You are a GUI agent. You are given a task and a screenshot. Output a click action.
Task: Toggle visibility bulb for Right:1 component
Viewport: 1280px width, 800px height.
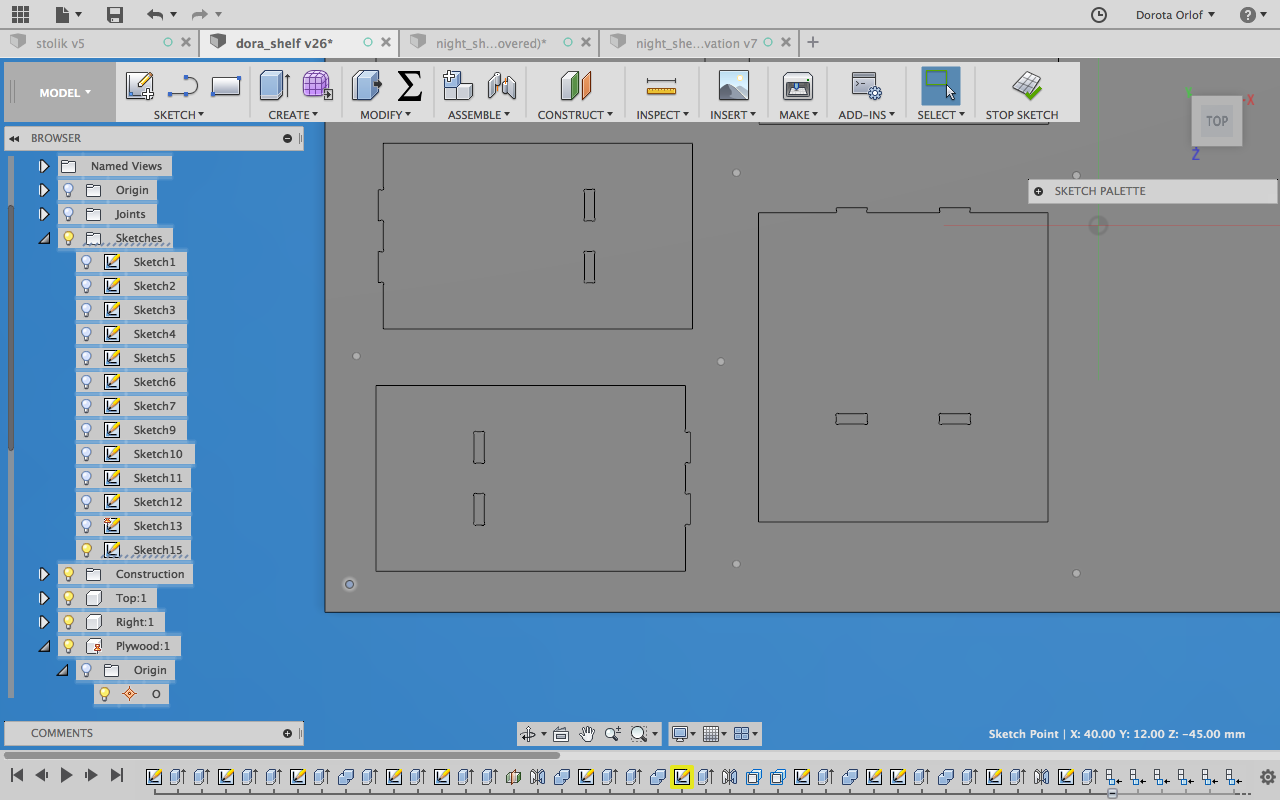tap(69, 622)
